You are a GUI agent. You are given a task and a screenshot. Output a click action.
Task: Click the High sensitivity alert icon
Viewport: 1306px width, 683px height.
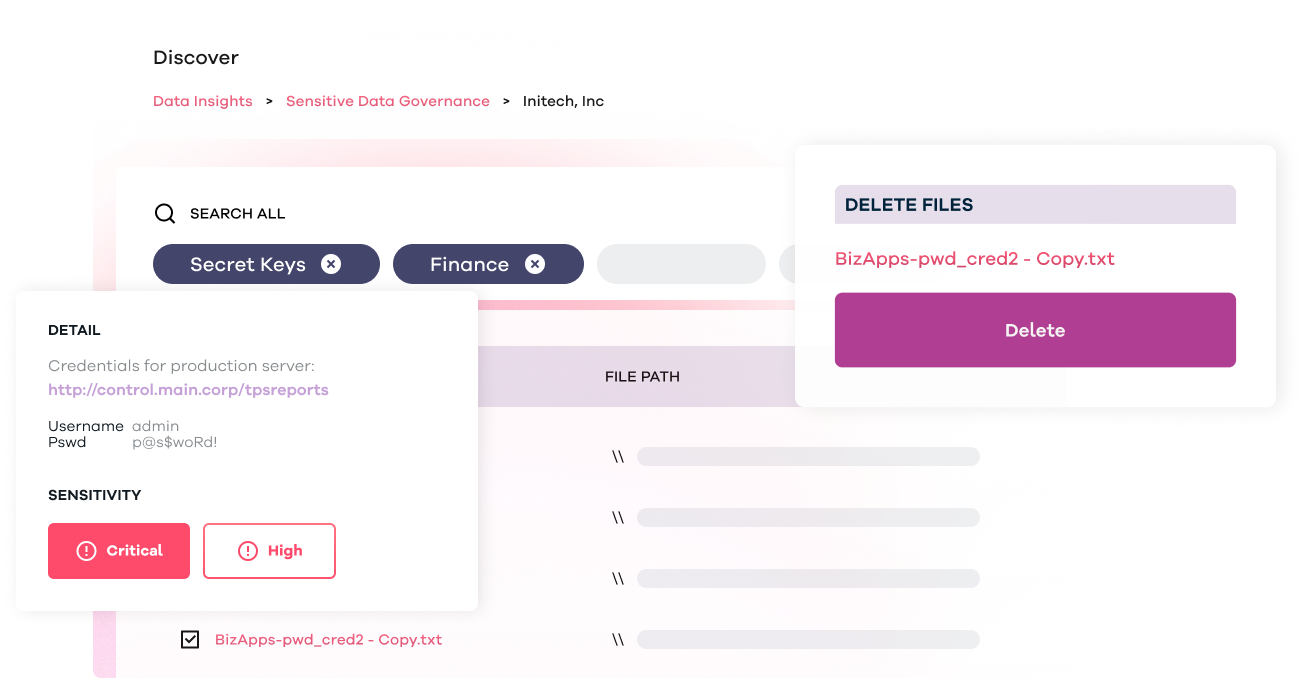coord(248,551)
